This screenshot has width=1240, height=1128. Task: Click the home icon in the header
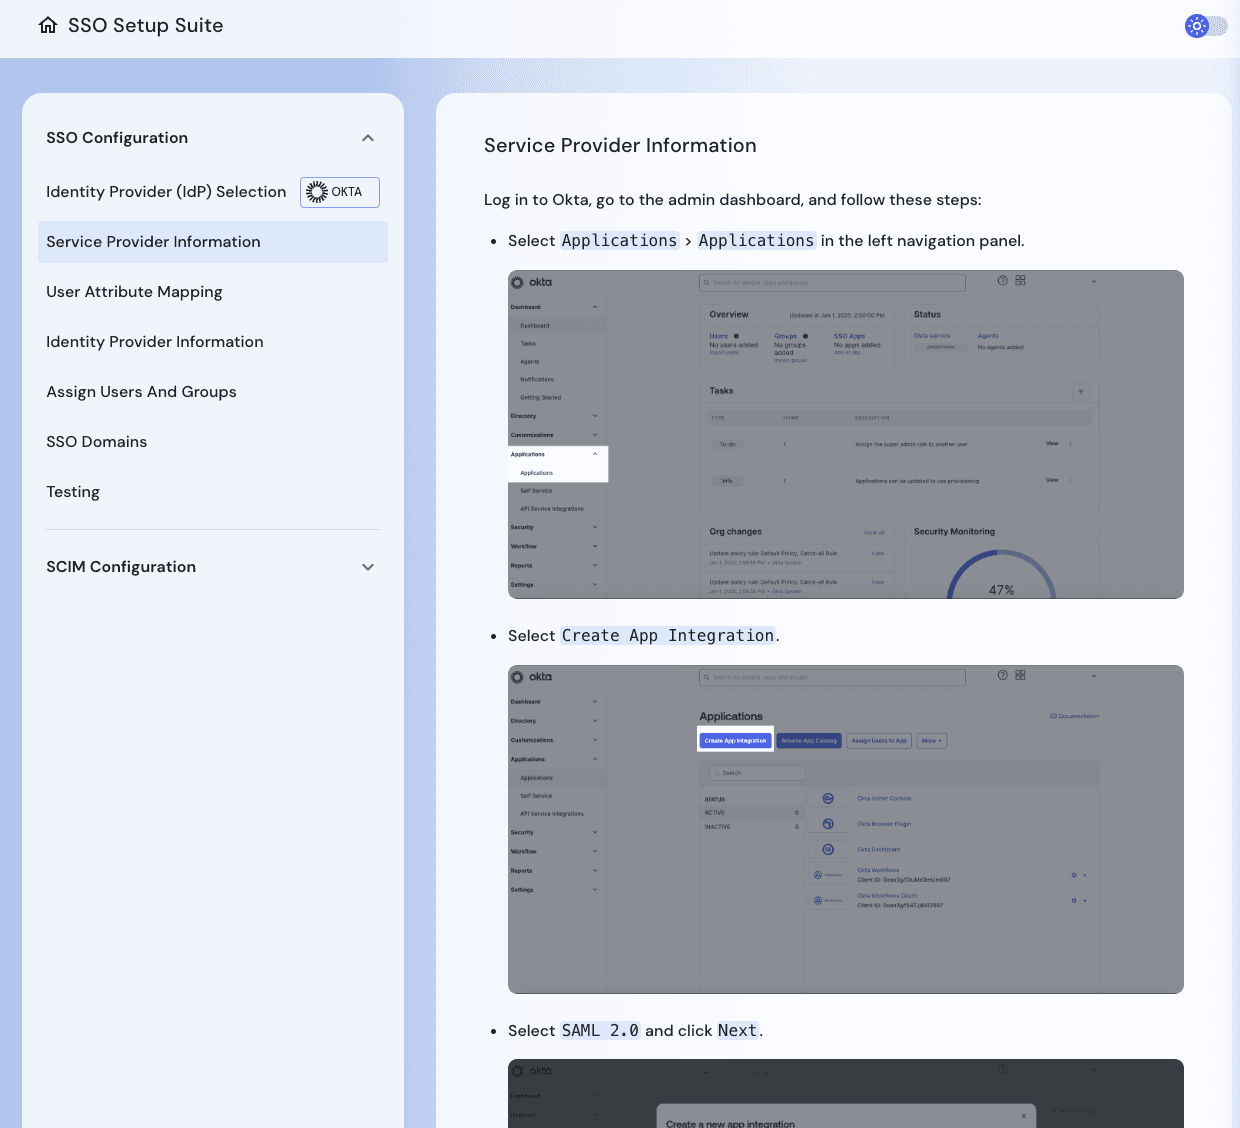pyautogui.click(x=47, y=24)
